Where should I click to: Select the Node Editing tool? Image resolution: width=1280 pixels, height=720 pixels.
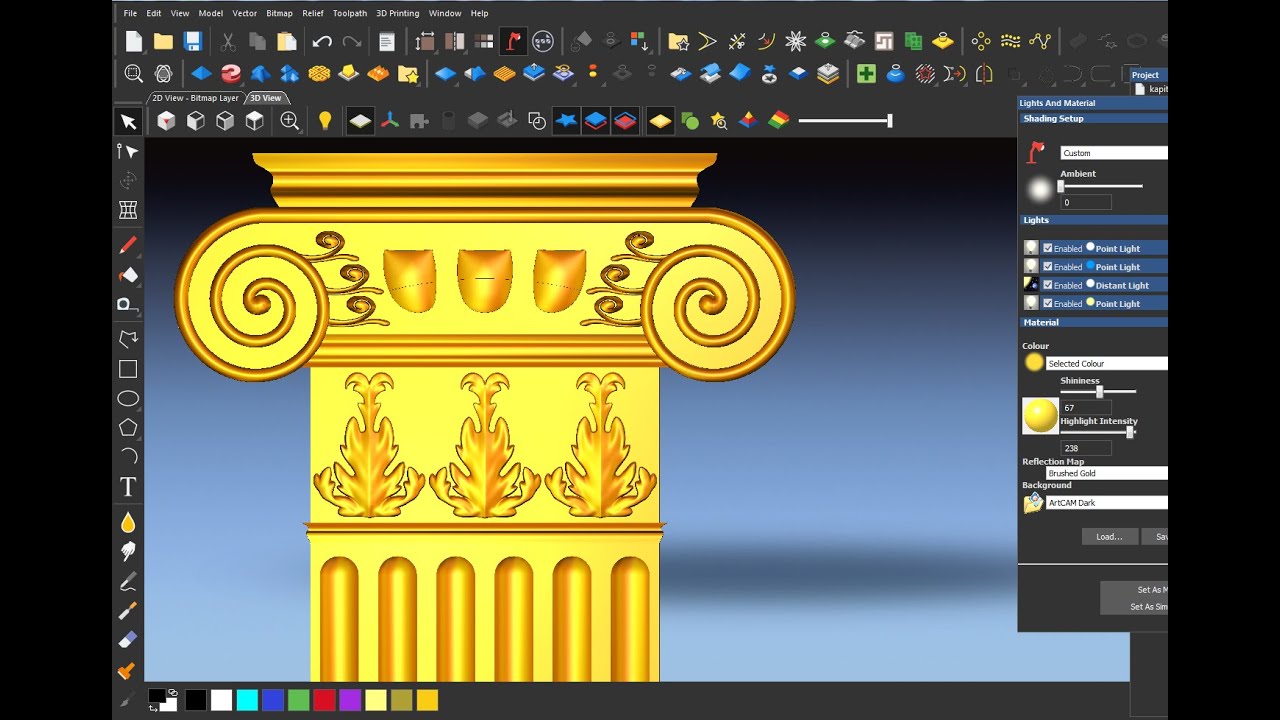pyautogui.click(x=128, y=151)
